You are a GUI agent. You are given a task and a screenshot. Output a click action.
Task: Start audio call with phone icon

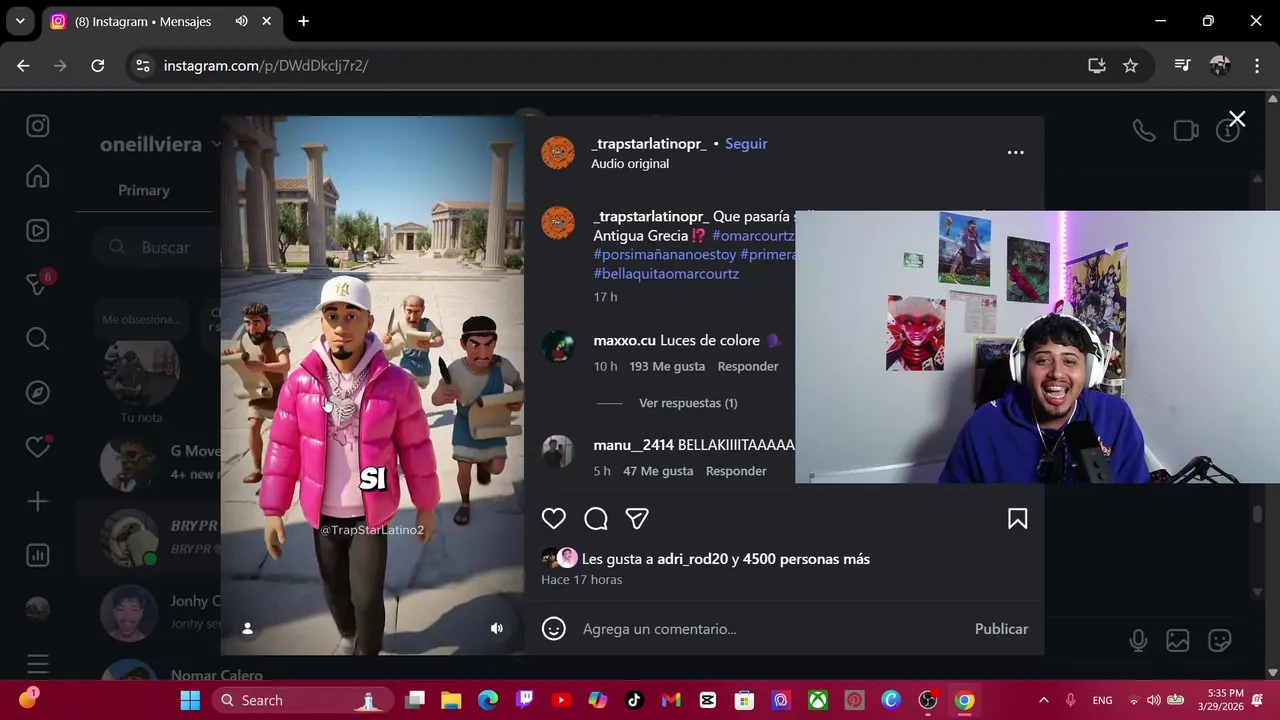pos(1143,131)
